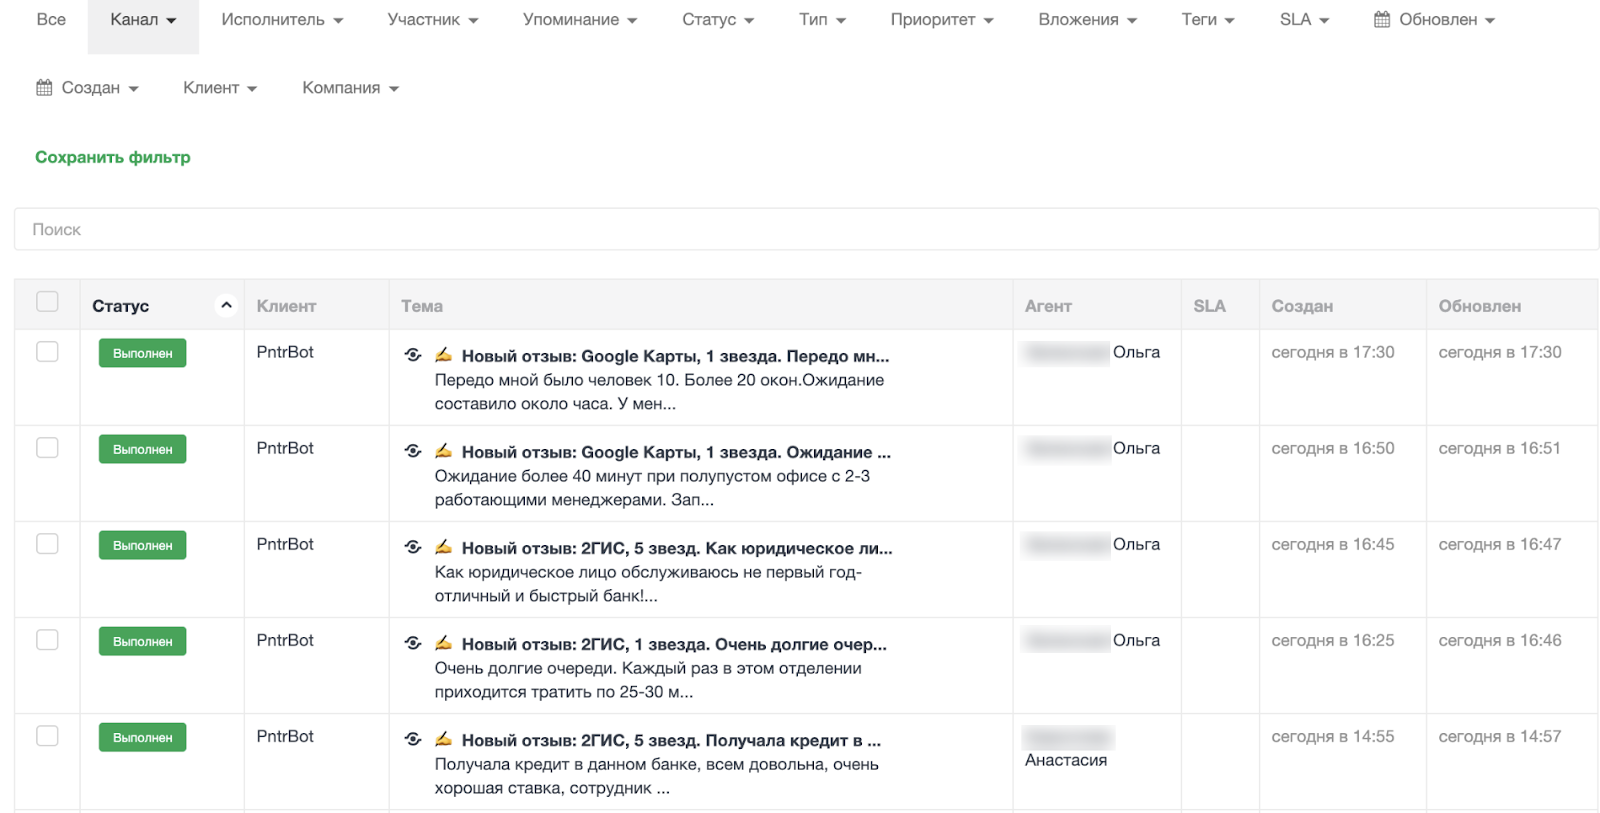This screenshot has width=1600, height=813.
Task: Click SLA column header in table
Action: 1209,306
